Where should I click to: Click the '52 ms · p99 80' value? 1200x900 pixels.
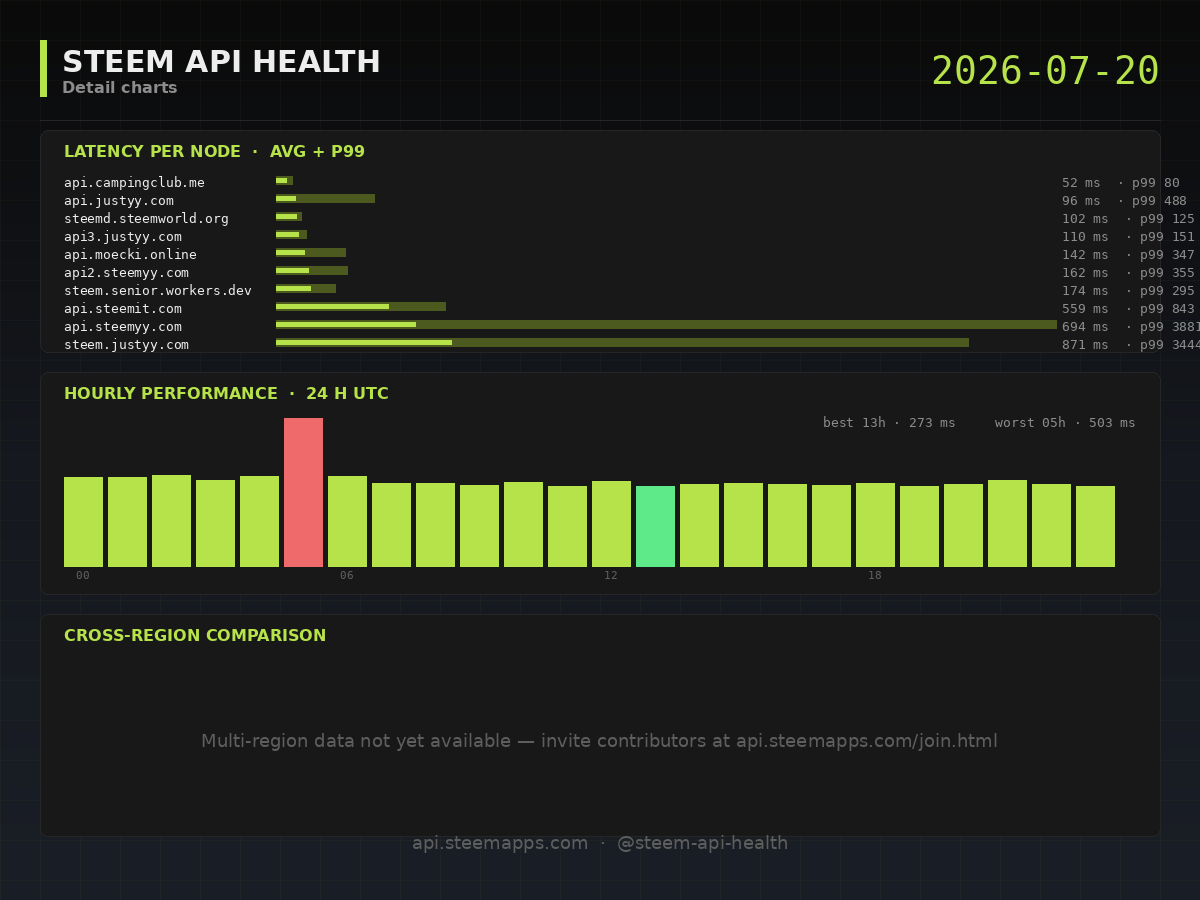(x=1121, y=183)
